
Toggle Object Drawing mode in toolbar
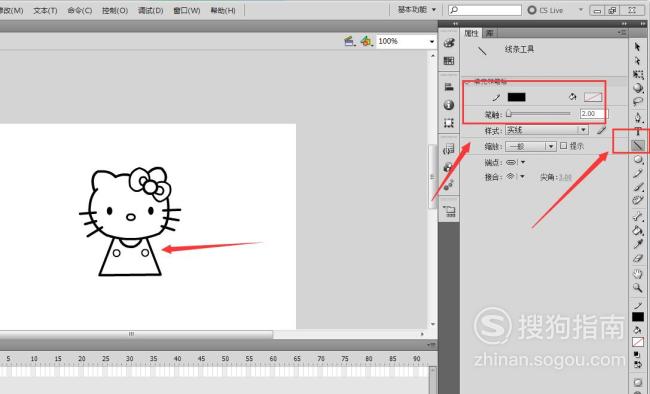[x=638, y=382]
